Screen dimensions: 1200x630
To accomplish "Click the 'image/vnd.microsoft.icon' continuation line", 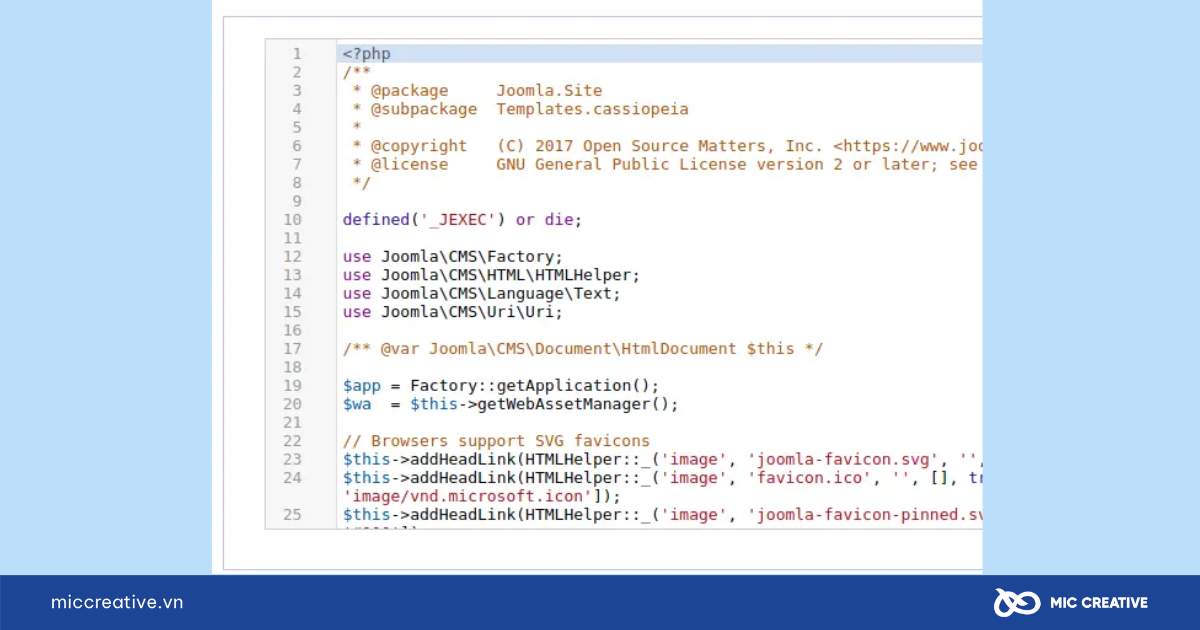I will coord(482,496).
